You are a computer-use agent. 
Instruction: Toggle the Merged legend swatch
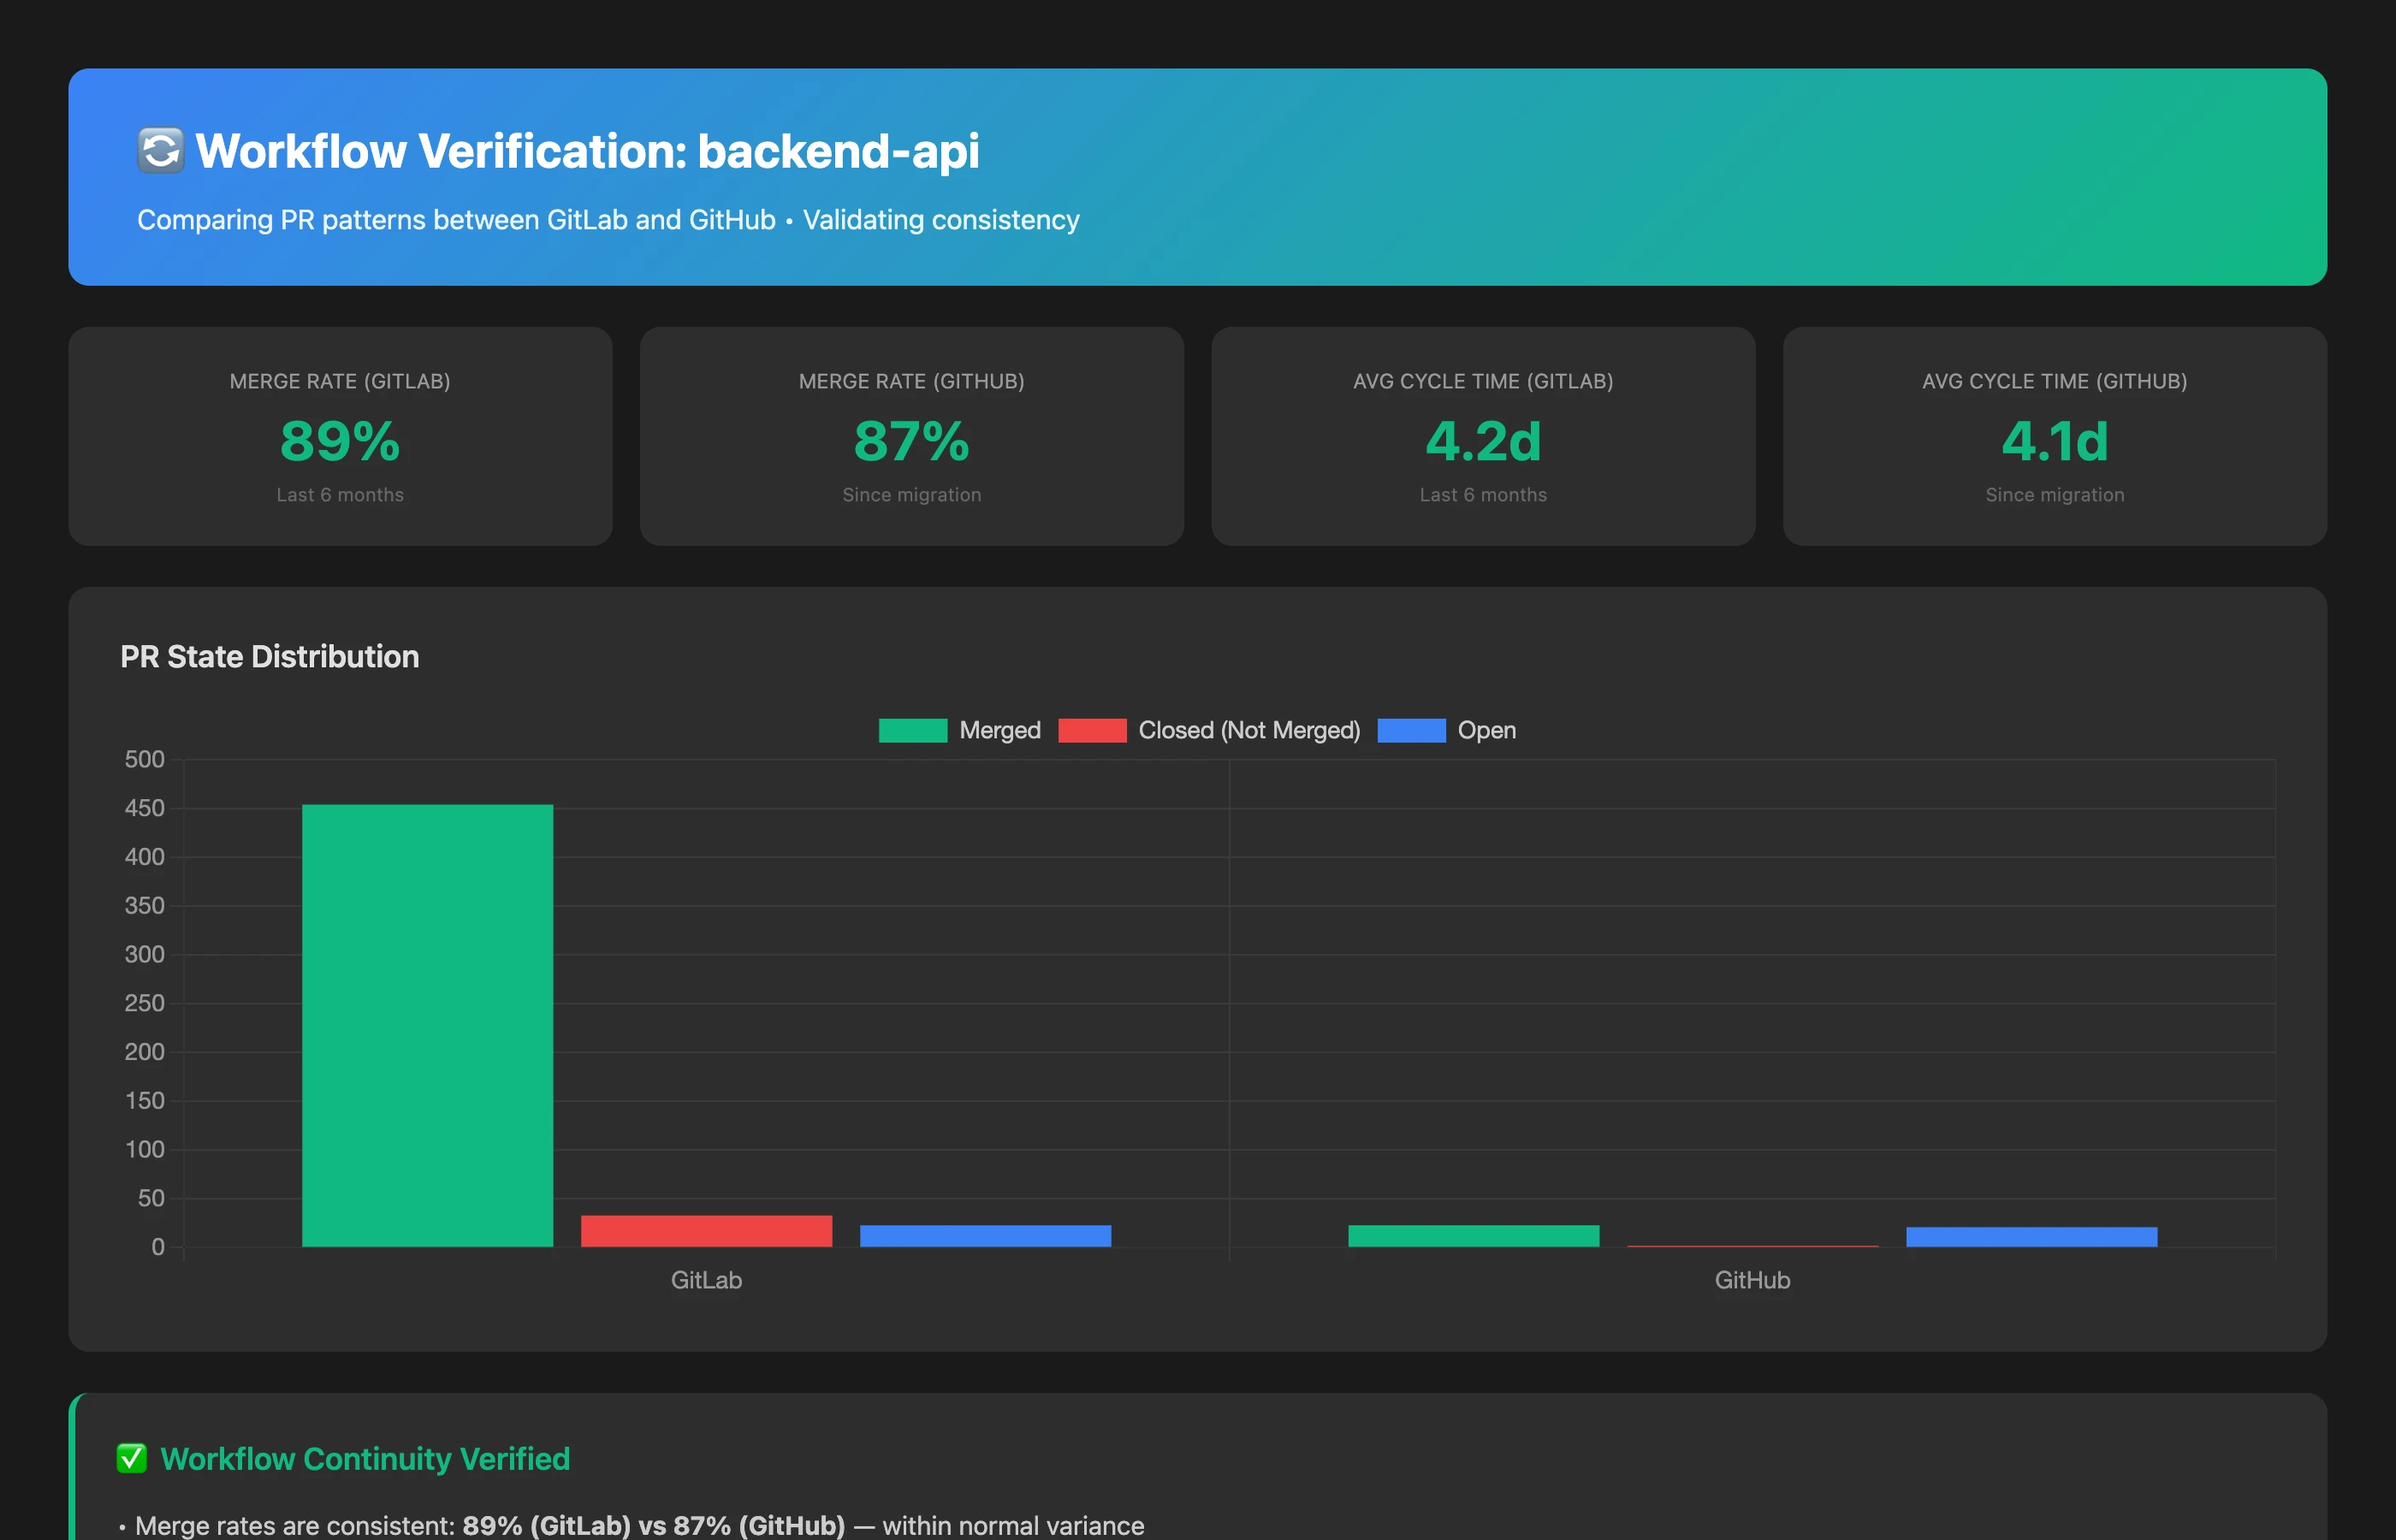(x=912, y=730)
